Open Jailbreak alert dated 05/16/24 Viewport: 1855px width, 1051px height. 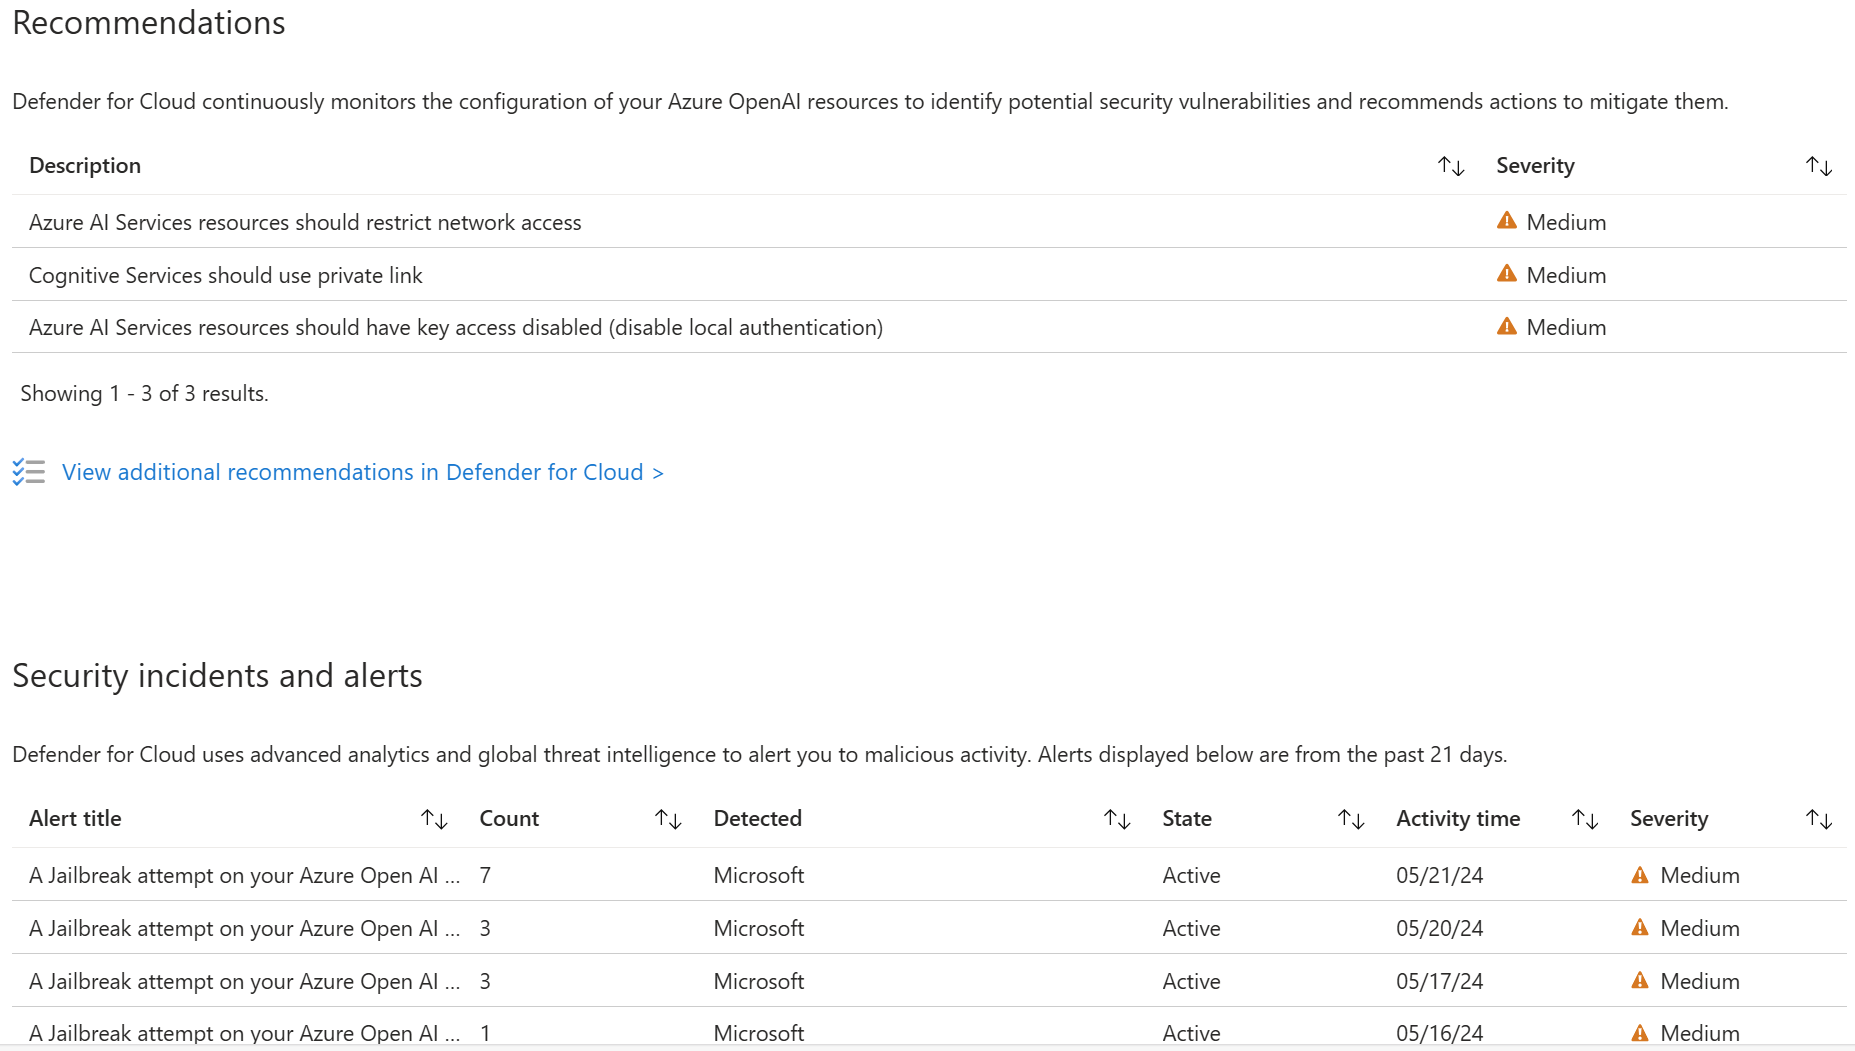point(244,1032)
